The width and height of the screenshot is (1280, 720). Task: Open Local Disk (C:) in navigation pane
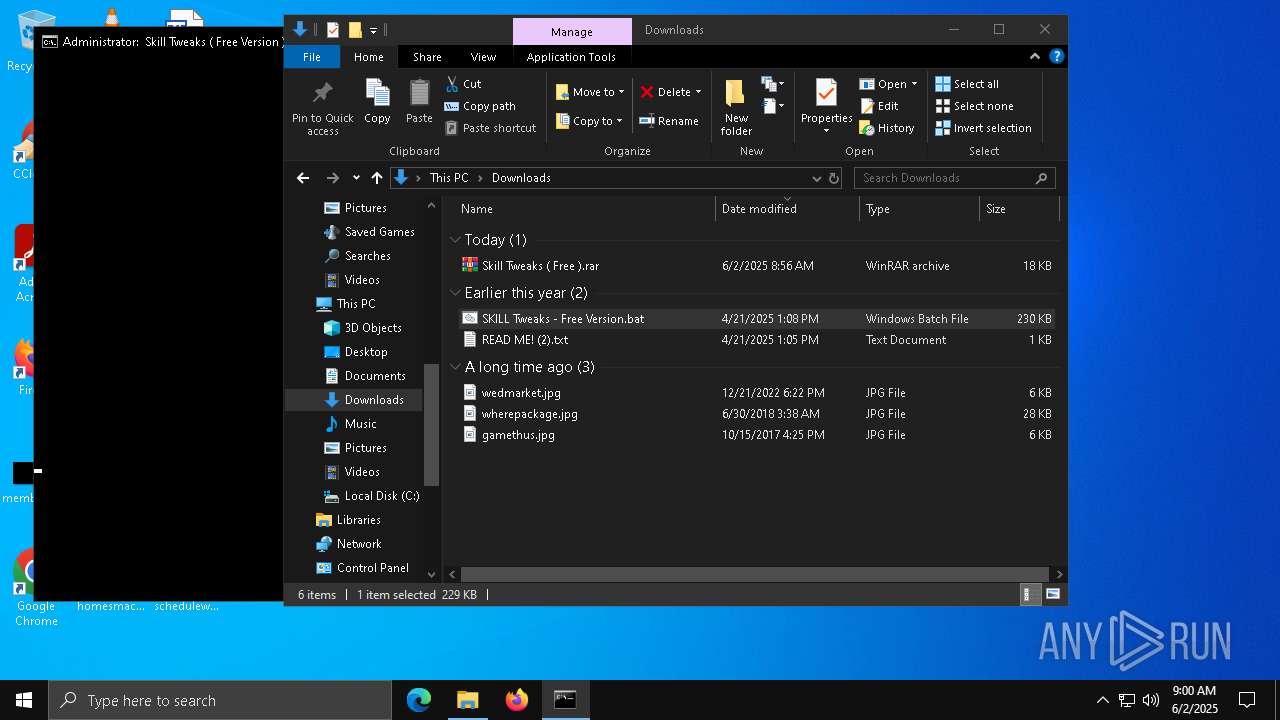click(x=372, y=496)
